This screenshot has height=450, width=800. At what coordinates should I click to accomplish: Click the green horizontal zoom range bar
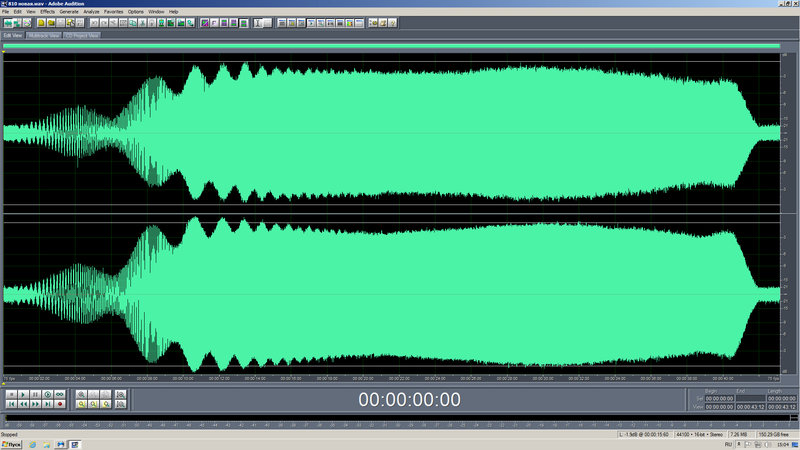391,46
